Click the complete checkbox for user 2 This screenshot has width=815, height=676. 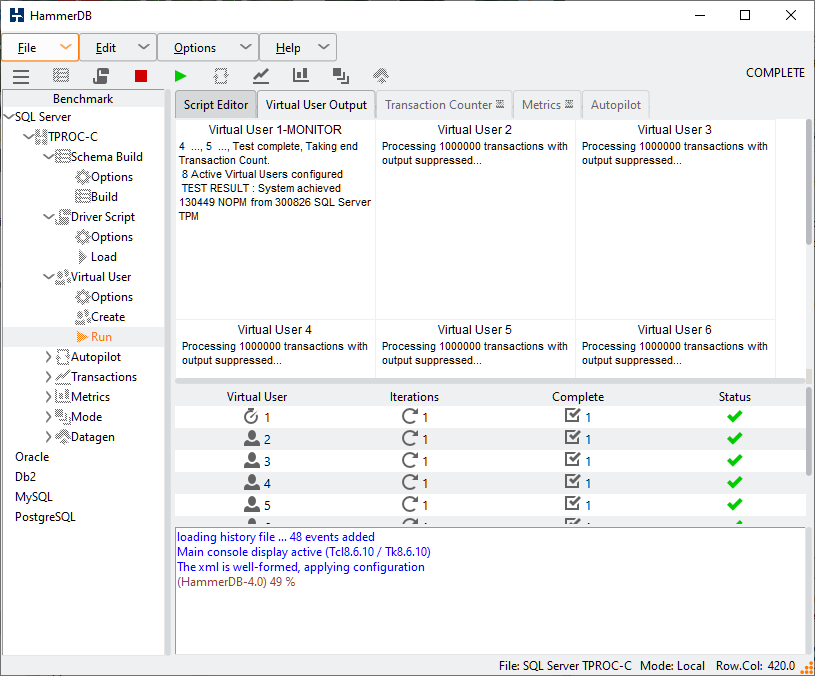click(x=572, y=438)
